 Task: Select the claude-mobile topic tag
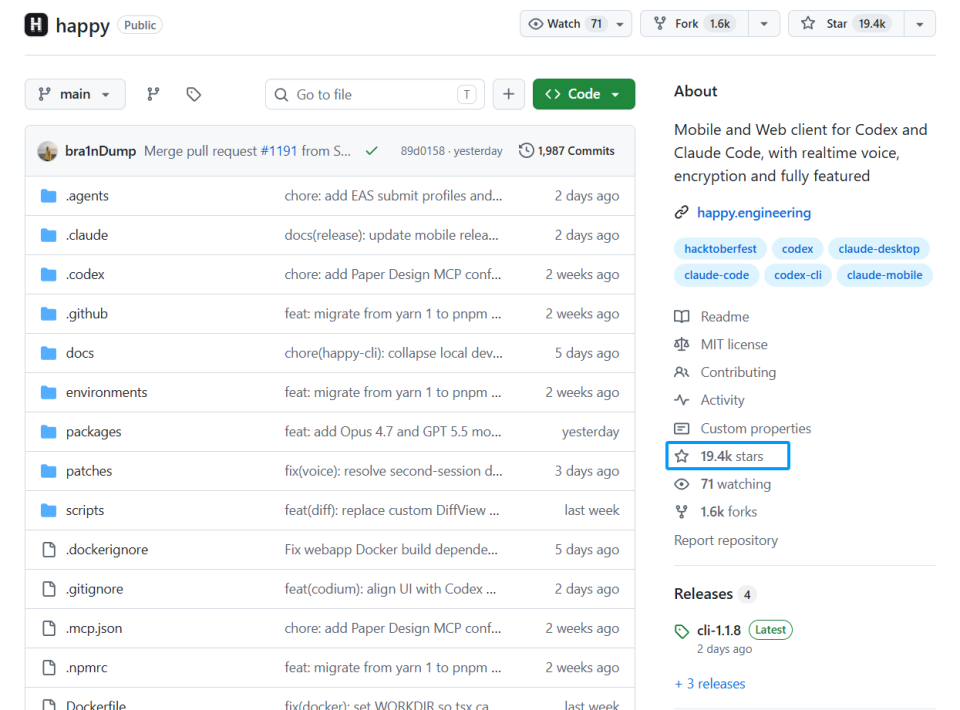(x=885, y=275)
